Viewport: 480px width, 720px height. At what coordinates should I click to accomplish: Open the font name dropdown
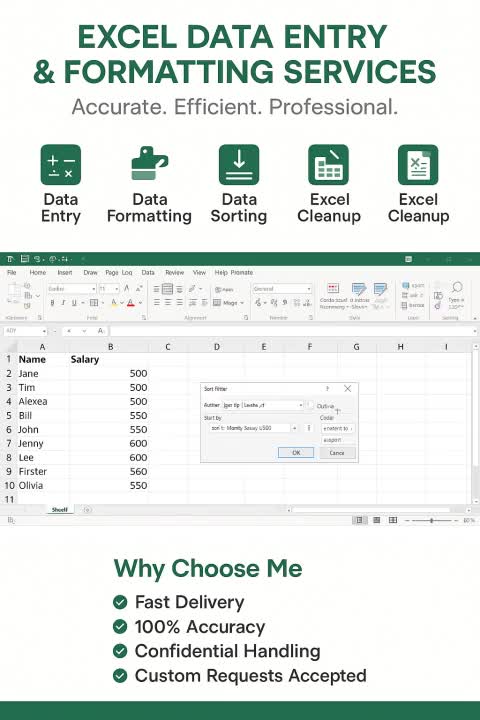[x=93, y=289]
